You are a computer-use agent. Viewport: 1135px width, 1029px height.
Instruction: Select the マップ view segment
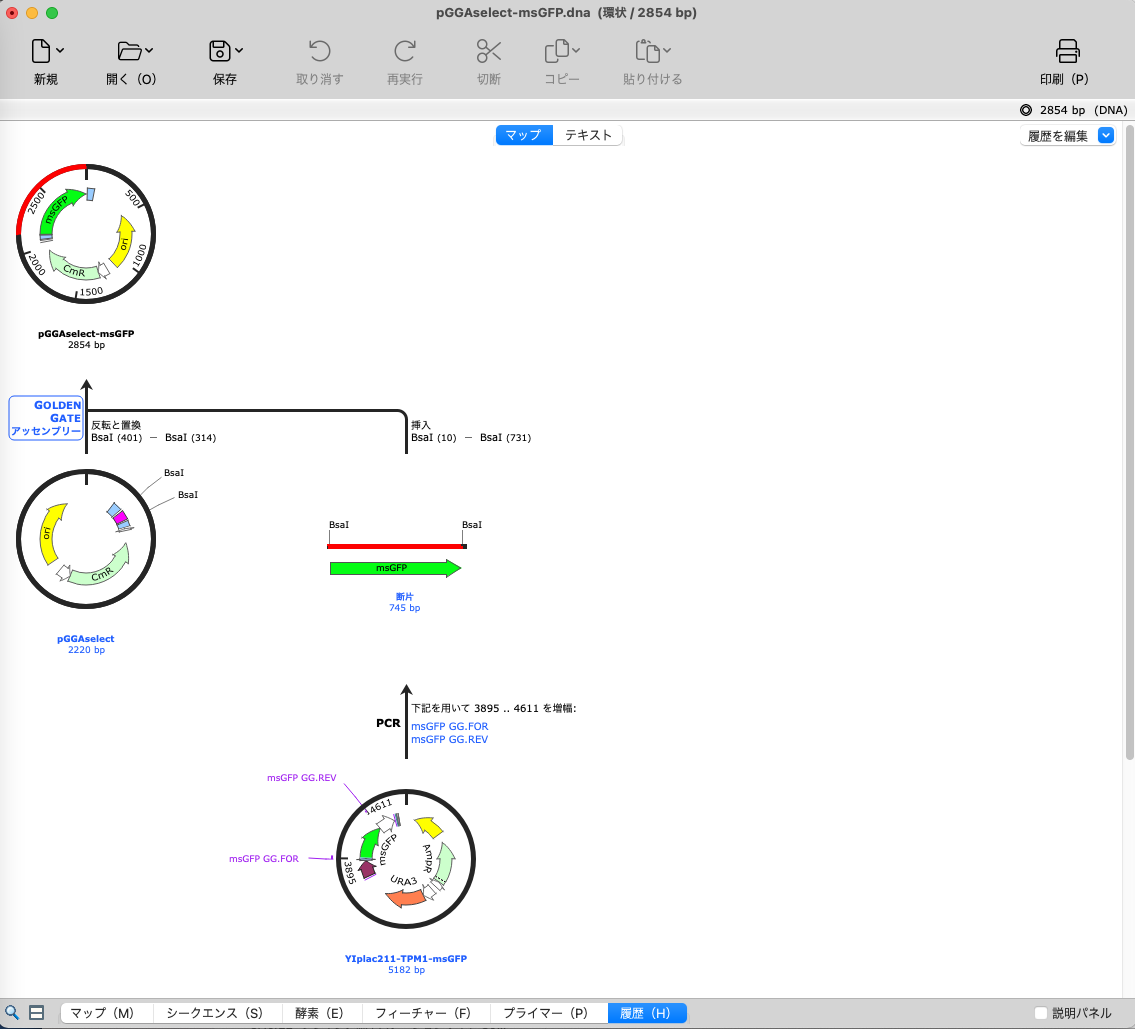(x=524, y=135)
